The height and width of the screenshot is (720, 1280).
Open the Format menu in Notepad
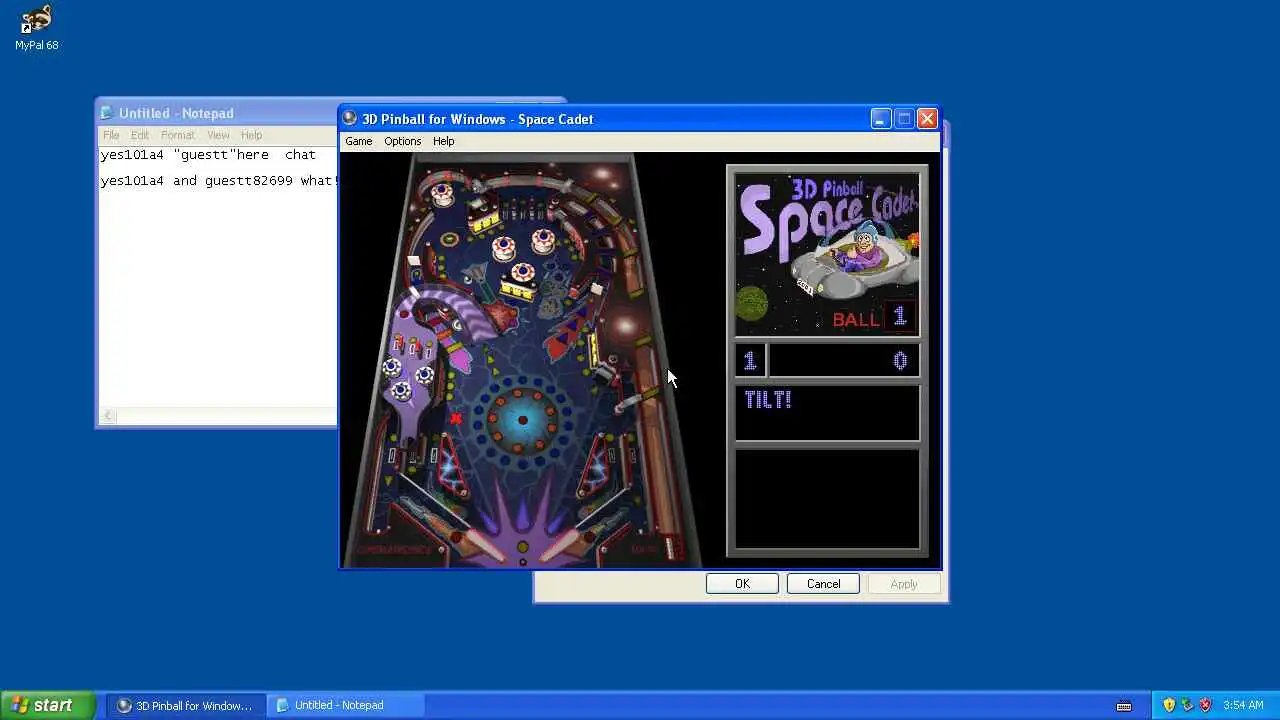178,135
